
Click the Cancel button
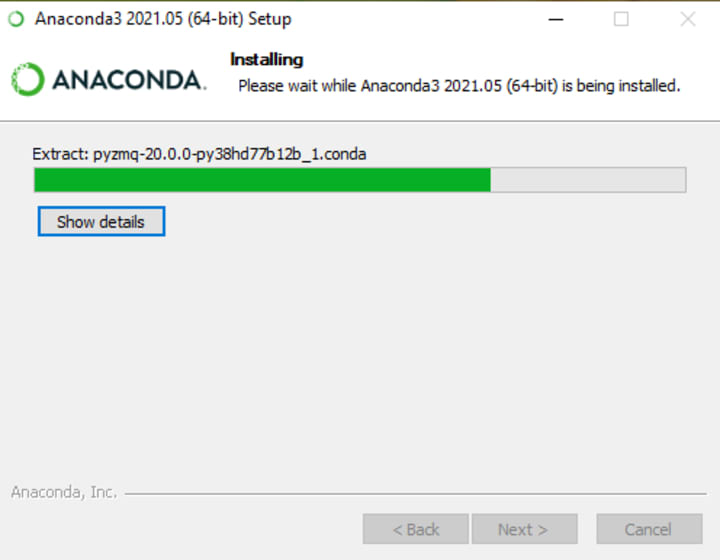click(649, 529)
